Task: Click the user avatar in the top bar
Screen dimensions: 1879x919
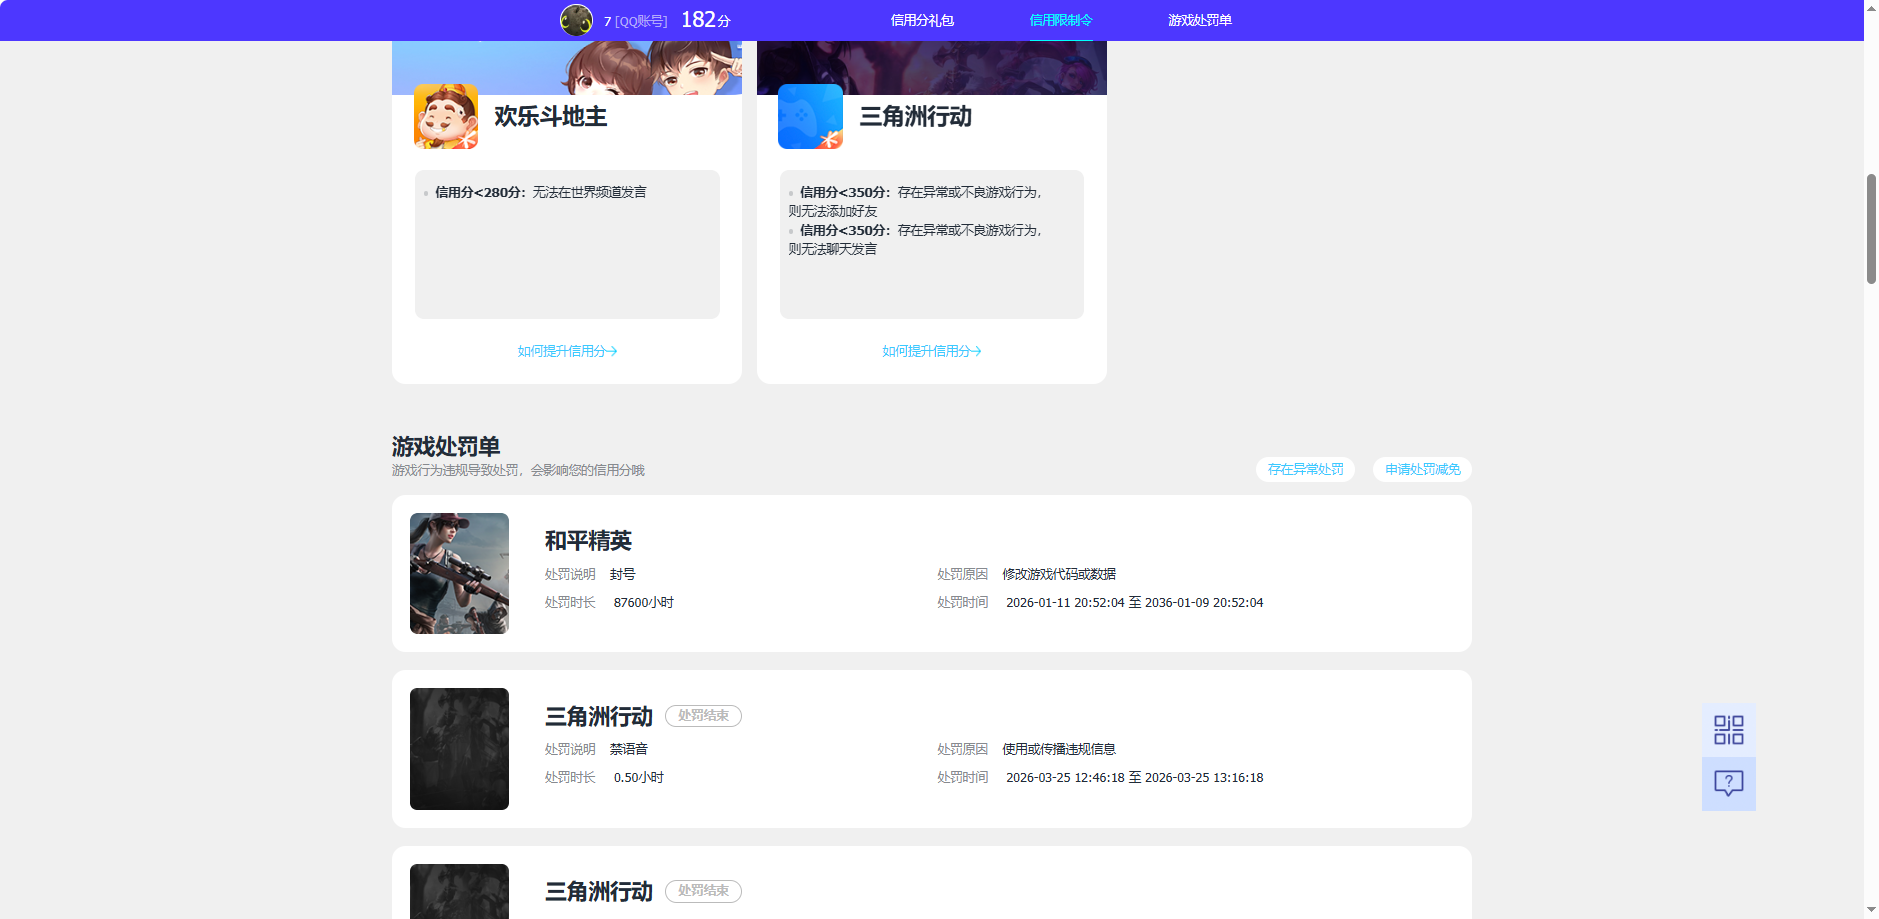Action: click(x=576, y=20)
